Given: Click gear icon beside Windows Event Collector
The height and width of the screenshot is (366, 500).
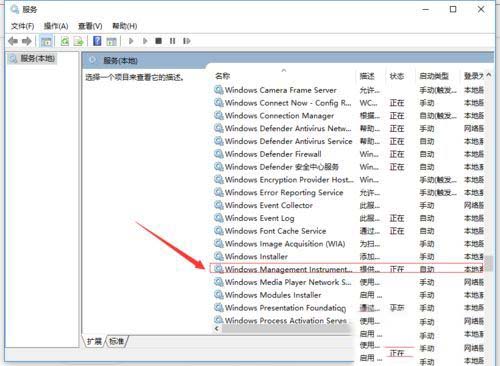Looking at the screenshot, I should point(219,205).
